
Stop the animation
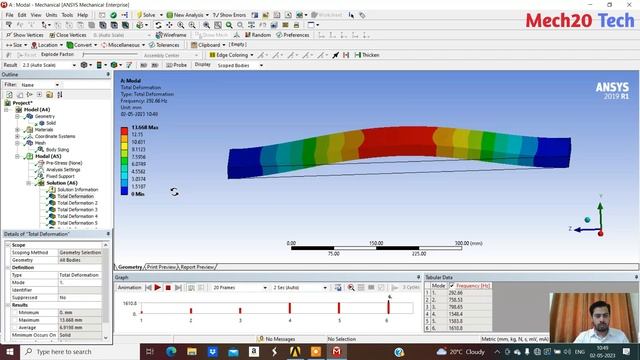click(x=168, y=288)
